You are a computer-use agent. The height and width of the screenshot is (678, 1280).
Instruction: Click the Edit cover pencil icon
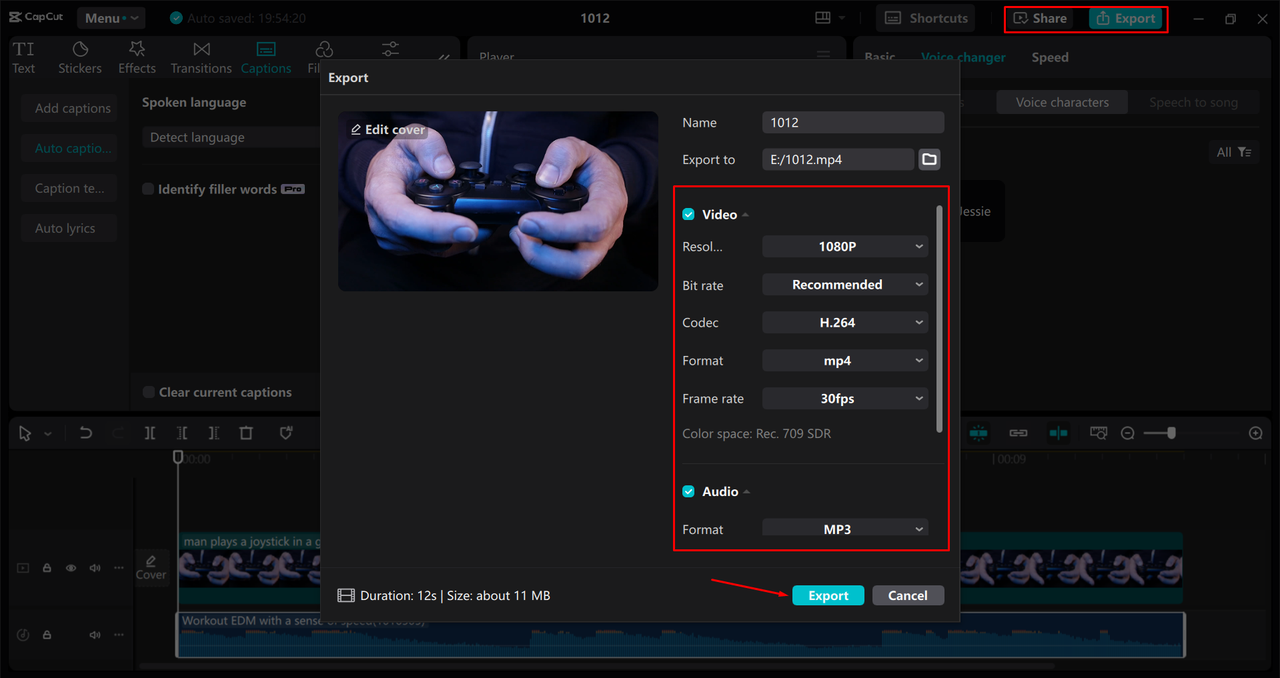(356, 130)
